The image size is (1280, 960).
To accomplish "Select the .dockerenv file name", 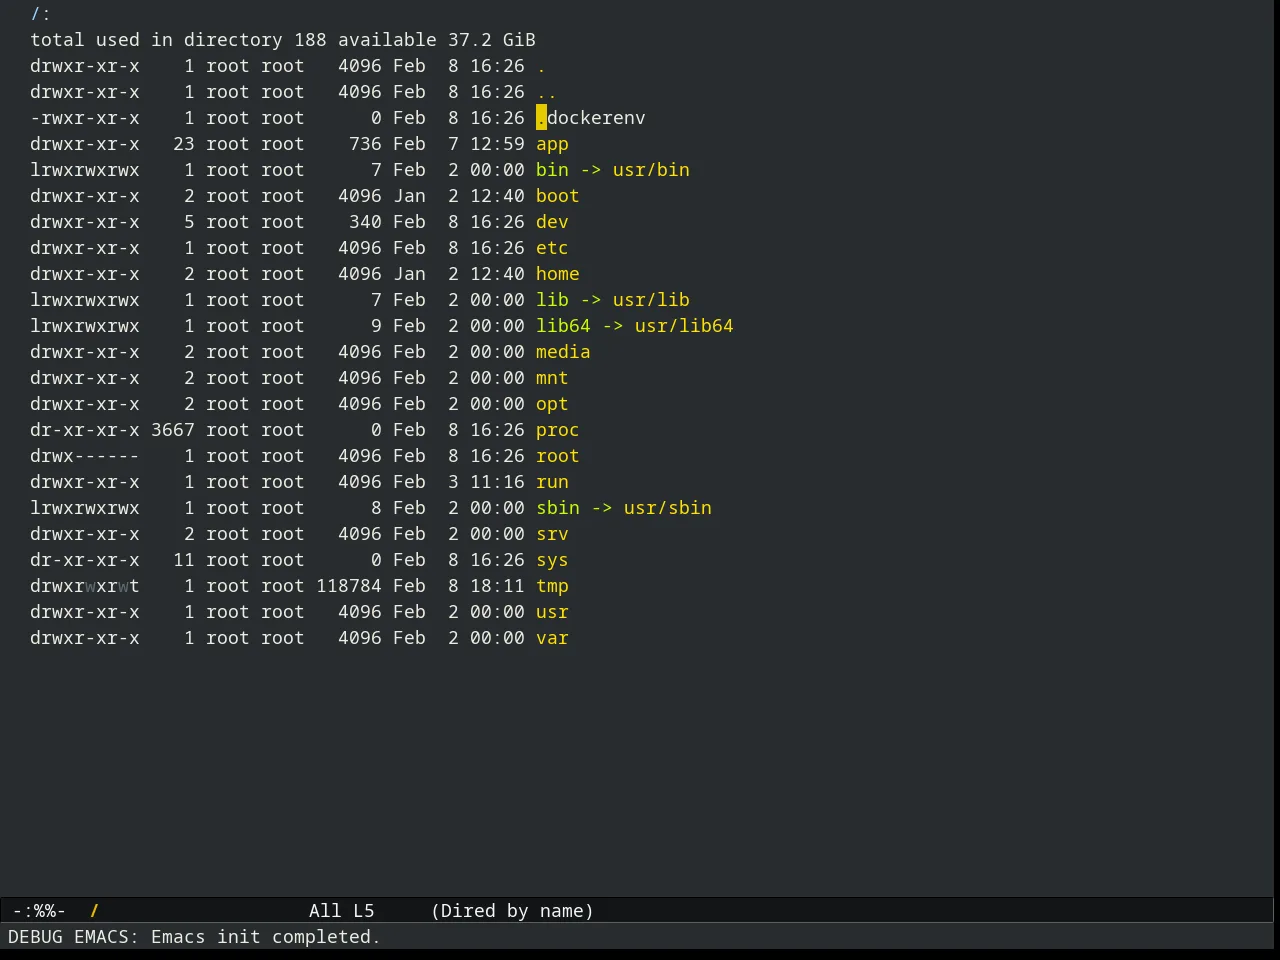I will pos(591,118).
